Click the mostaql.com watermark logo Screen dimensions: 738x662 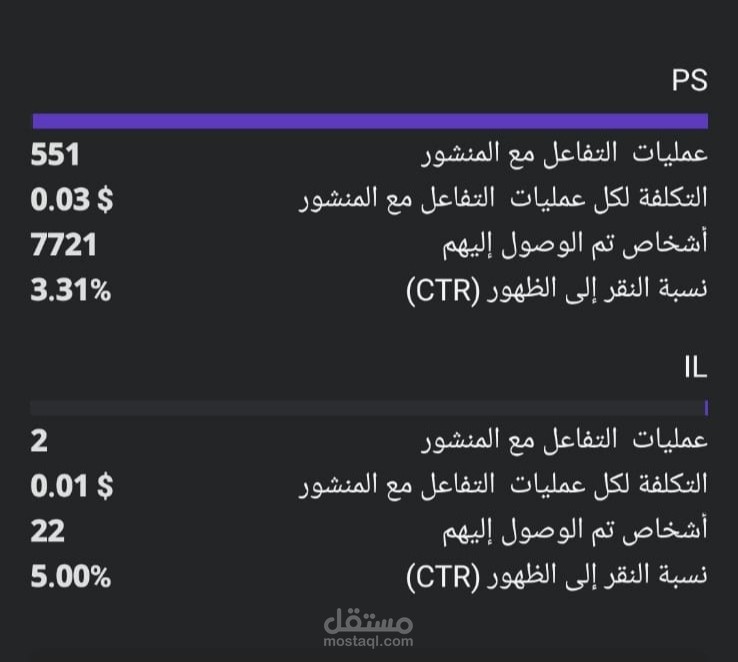pyautogui.click(x=369, y=628)
